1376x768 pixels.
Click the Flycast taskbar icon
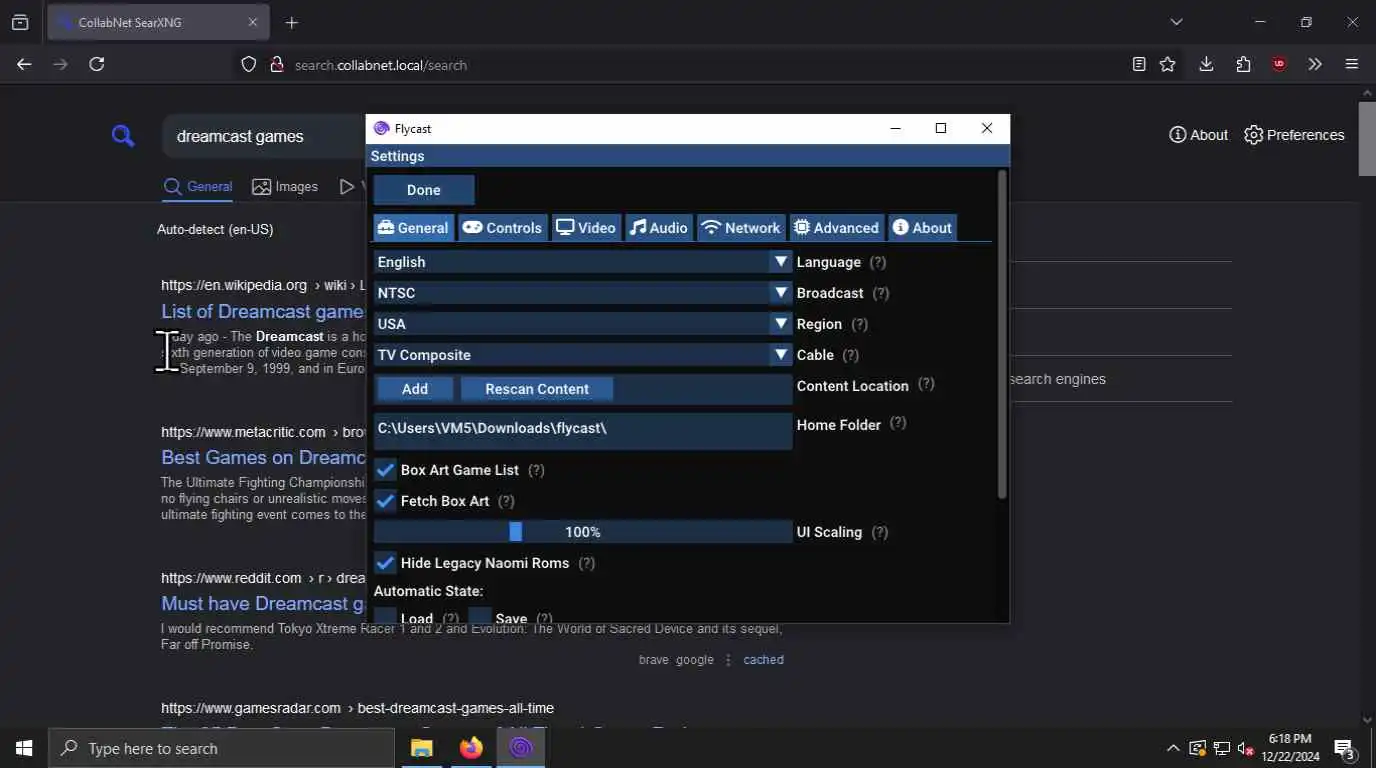[520, 748]
